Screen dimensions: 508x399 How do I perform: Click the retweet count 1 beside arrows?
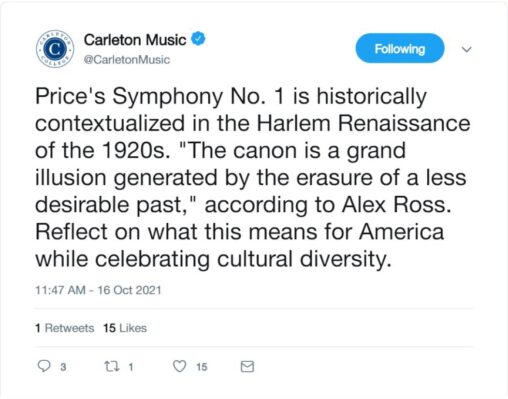pyautogui.click(x=131, y=367)
